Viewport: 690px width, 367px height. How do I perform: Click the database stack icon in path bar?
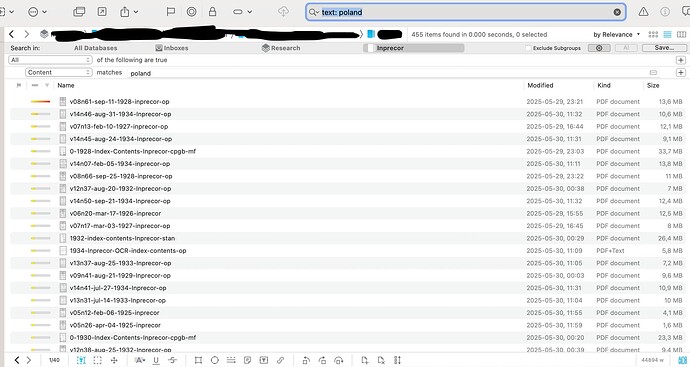click(44, 34)
